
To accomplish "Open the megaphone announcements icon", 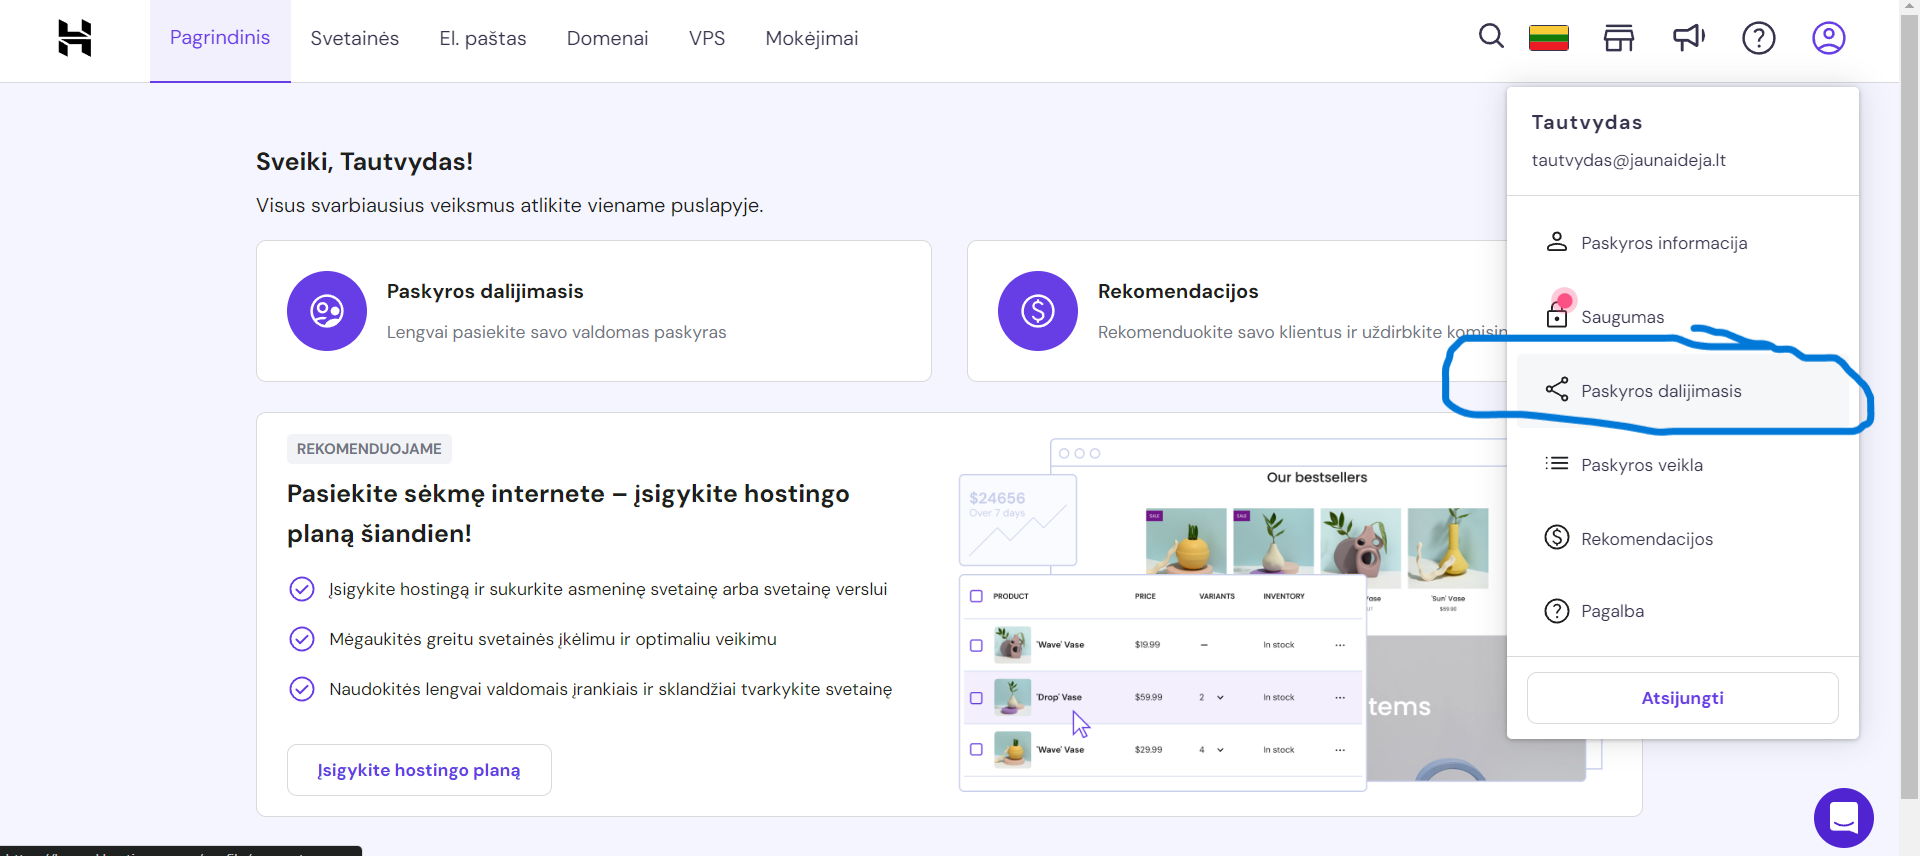I will click(1688, 38).
